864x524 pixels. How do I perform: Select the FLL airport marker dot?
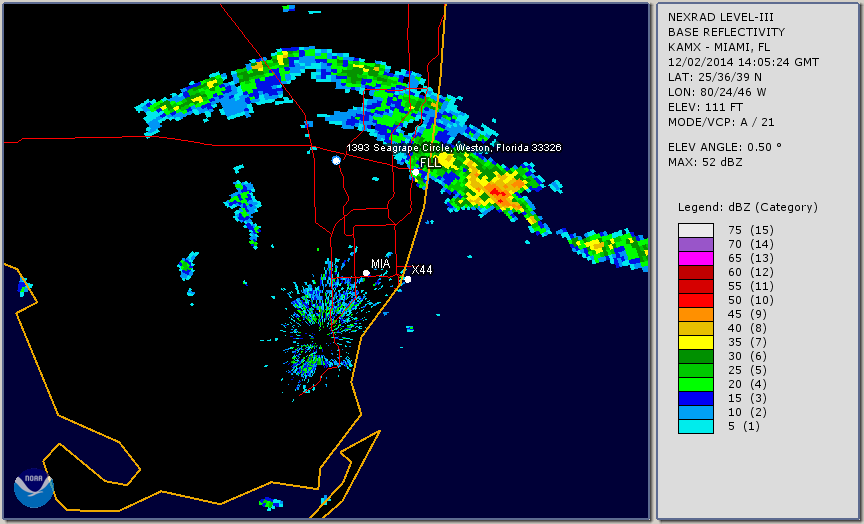[x=415, y=172]
